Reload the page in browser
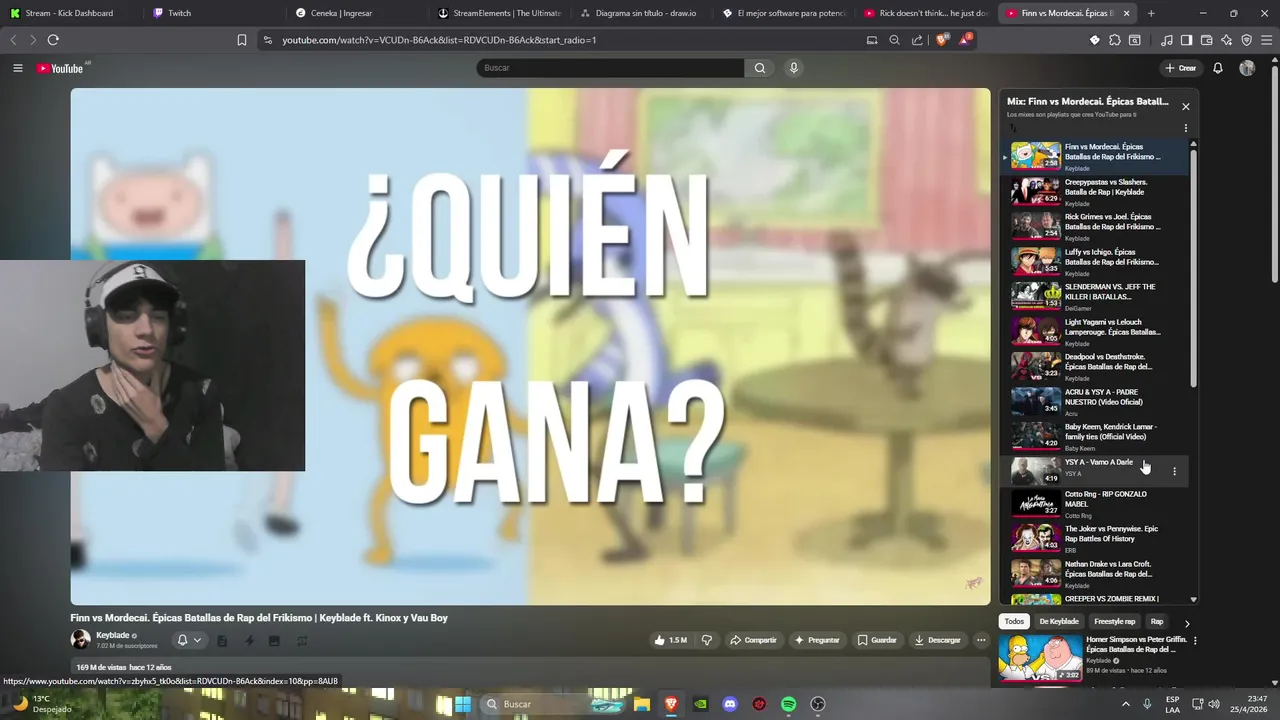 tap(53, 40)
